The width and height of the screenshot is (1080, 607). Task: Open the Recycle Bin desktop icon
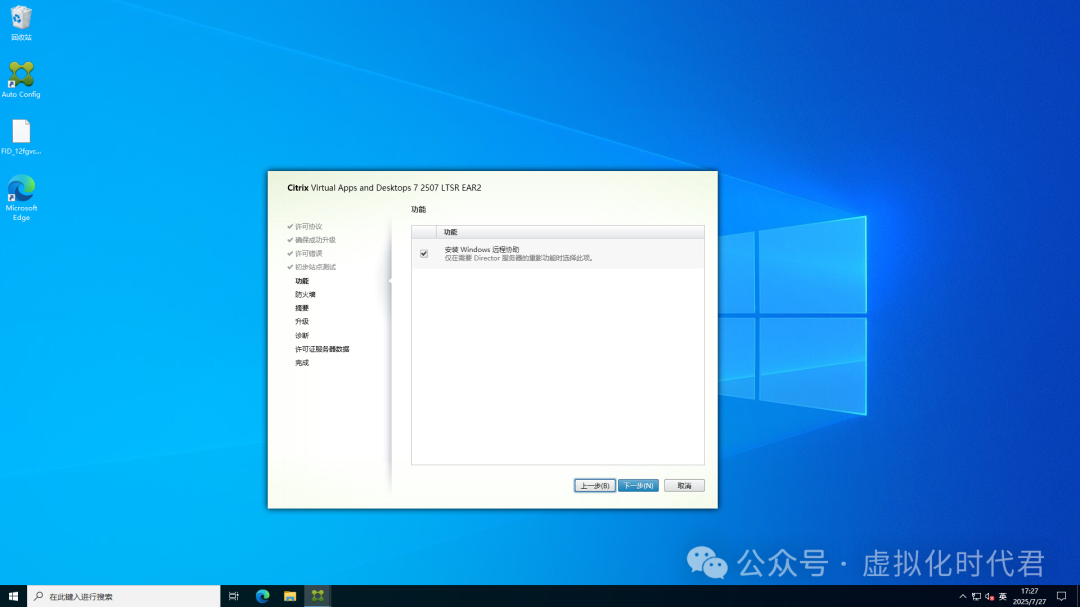[21, 23]
